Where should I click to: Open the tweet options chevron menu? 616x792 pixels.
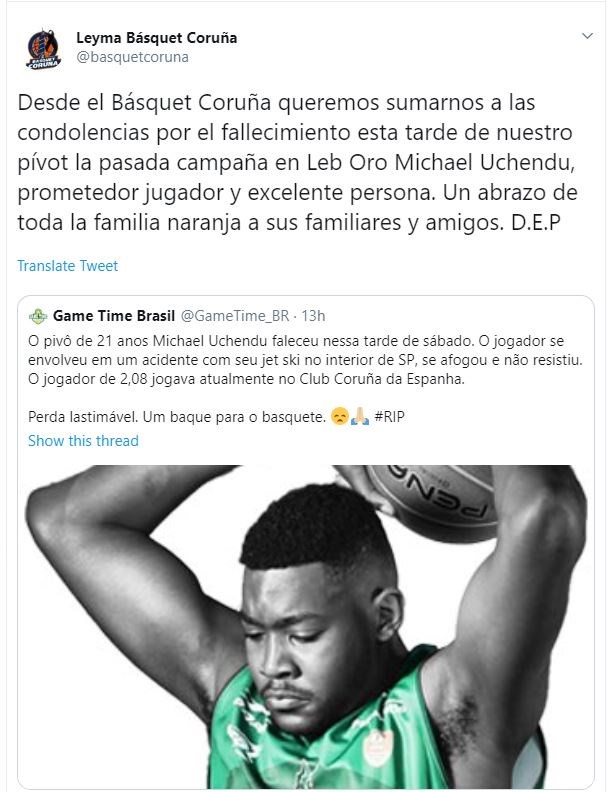point(587,36)
